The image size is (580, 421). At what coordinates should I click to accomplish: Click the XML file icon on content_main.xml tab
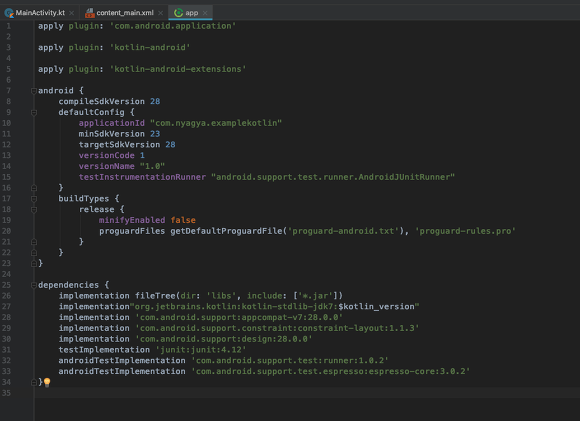tap(90, 13)
